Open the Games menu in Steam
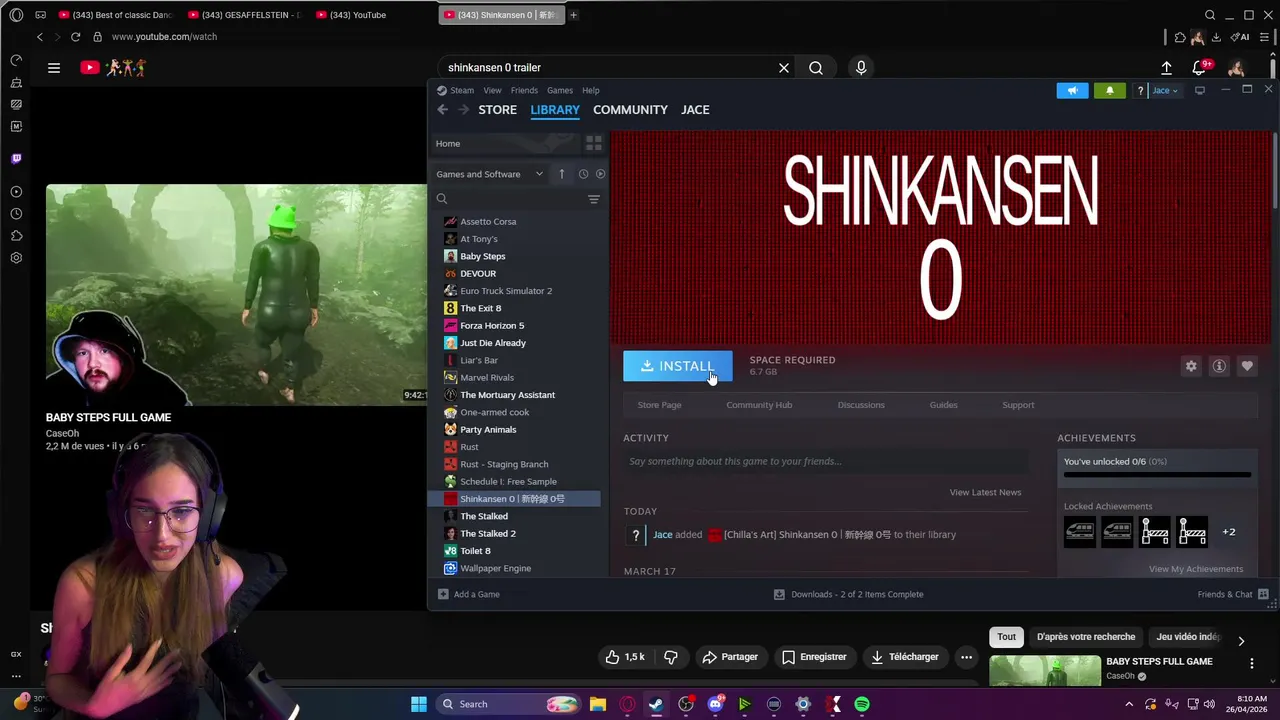The image size is (1280, 720). point(560,90)
